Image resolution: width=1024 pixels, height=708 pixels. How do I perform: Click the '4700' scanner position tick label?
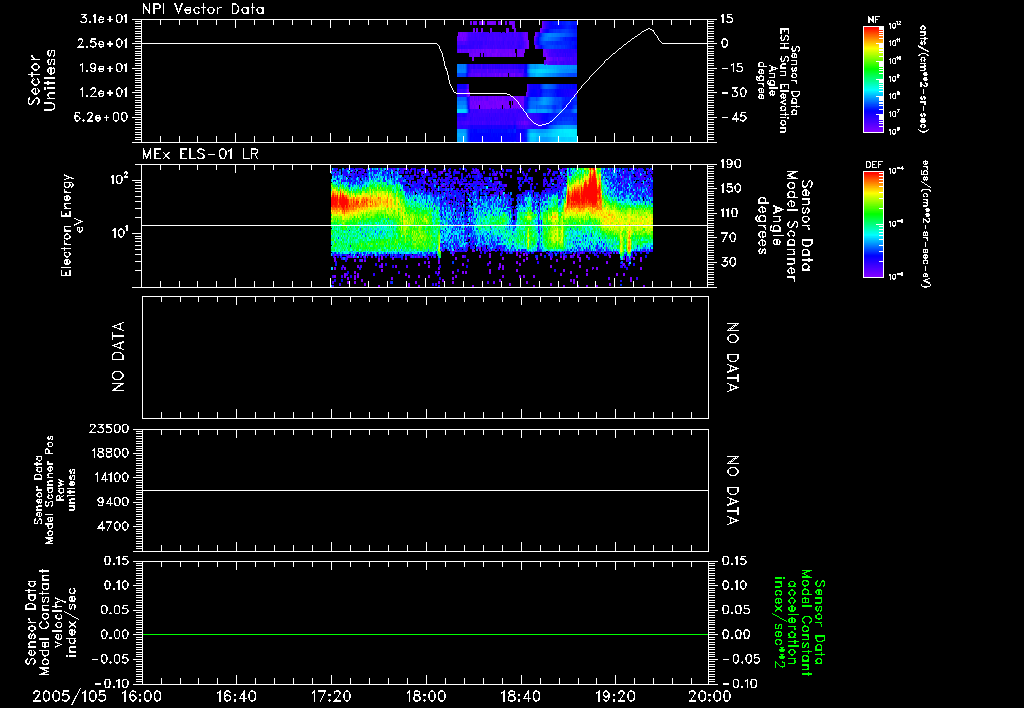[x=114, y=526]
